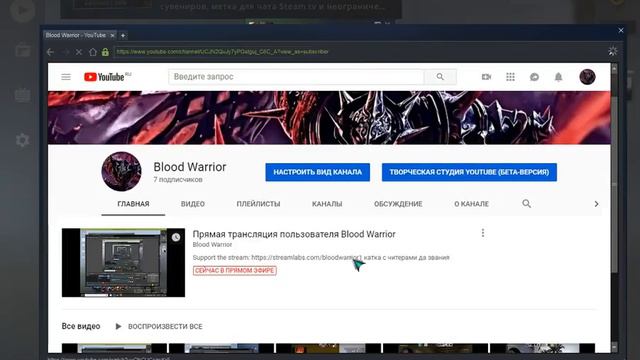This screenshot has height=360, width=640.
Task: Click the YouTube search magnifier button
Action: [440, 77]
